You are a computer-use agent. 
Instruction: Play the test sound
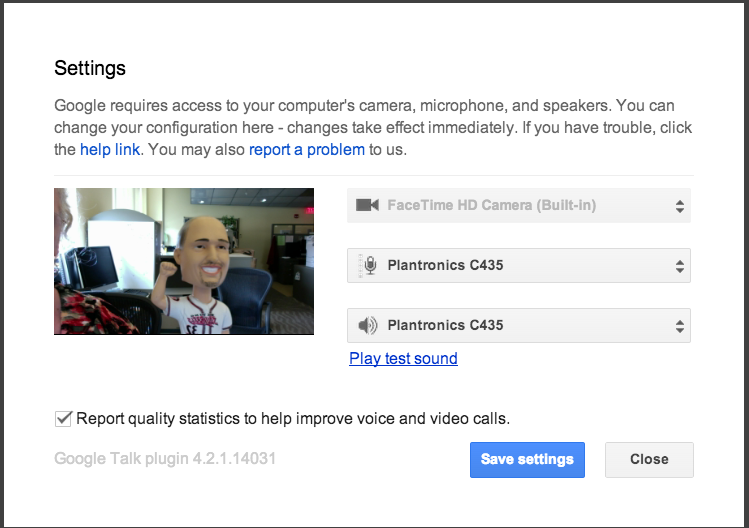click(x=403, y=358)
